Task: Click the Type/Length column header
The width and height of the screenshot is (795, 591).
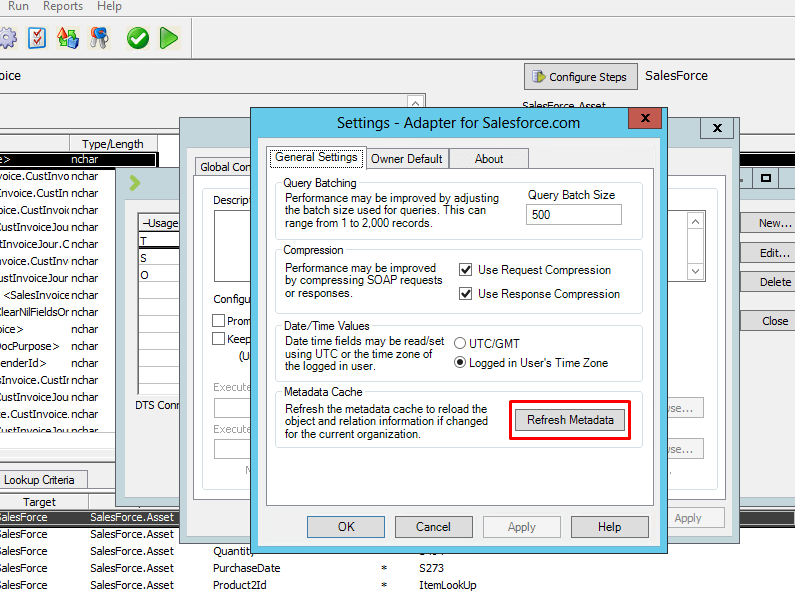Action: (113, 144)
